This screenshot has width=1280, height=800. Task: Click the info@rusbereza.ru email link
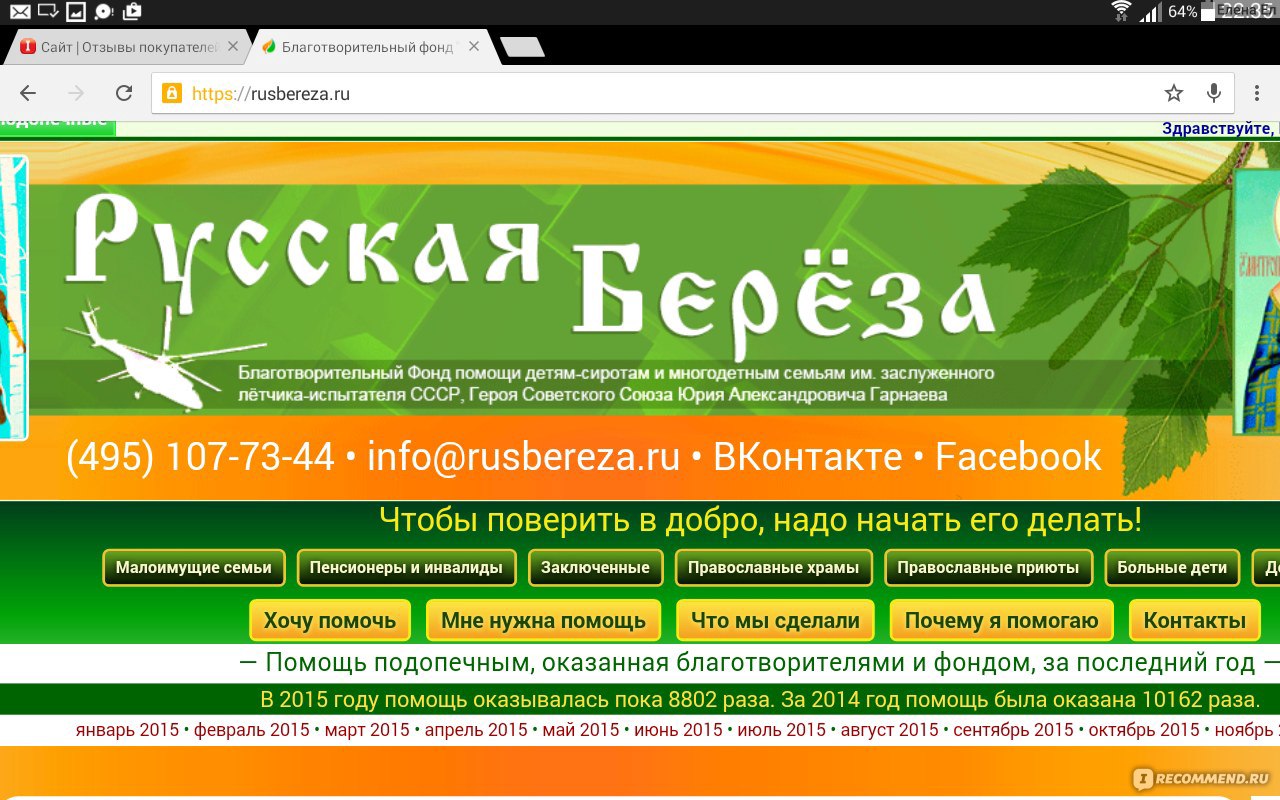[523, 457]
